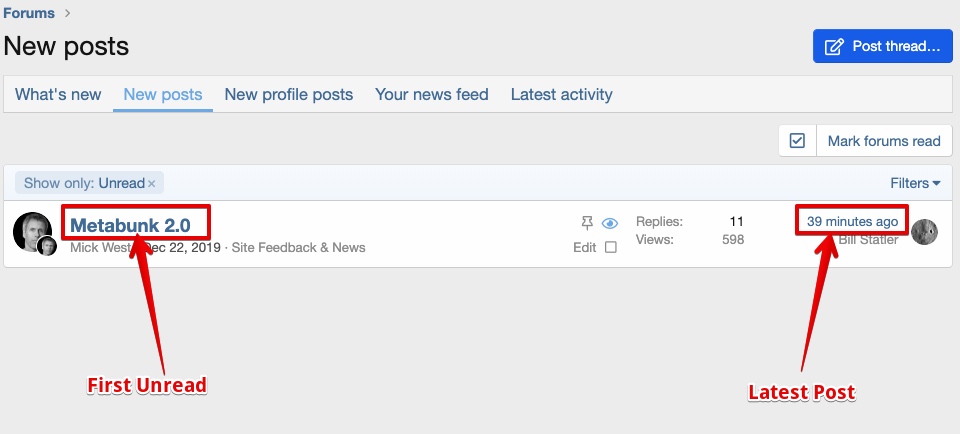Viewport: 960px width, 434px height.
Task: Toggle the eye watch icon on thread
Action: (x=610, y=223)
